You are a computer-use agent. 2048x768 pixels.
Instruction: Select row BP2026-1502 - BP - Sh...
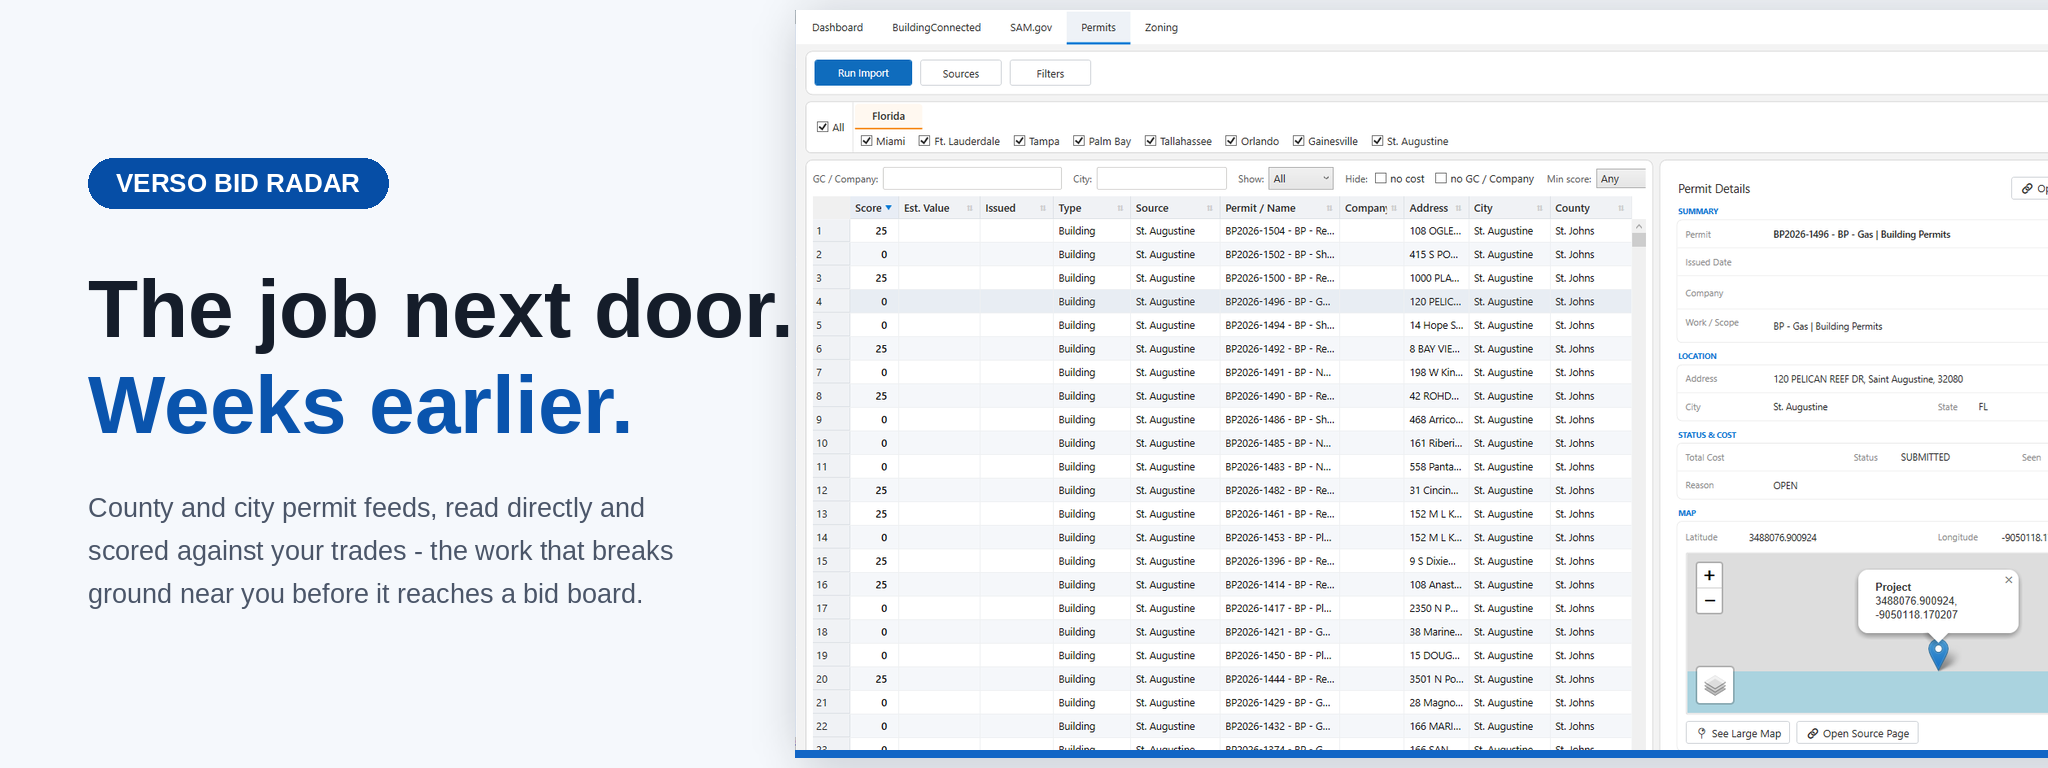1222,255
